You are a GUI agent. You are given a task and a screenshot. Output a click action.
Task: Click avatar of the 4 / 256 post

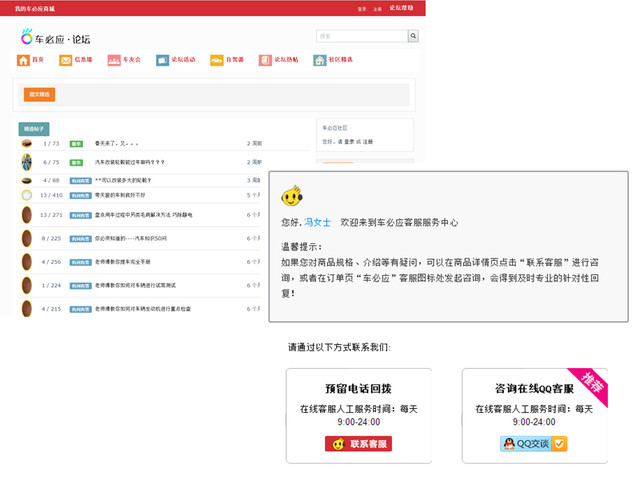click(27, 262)
